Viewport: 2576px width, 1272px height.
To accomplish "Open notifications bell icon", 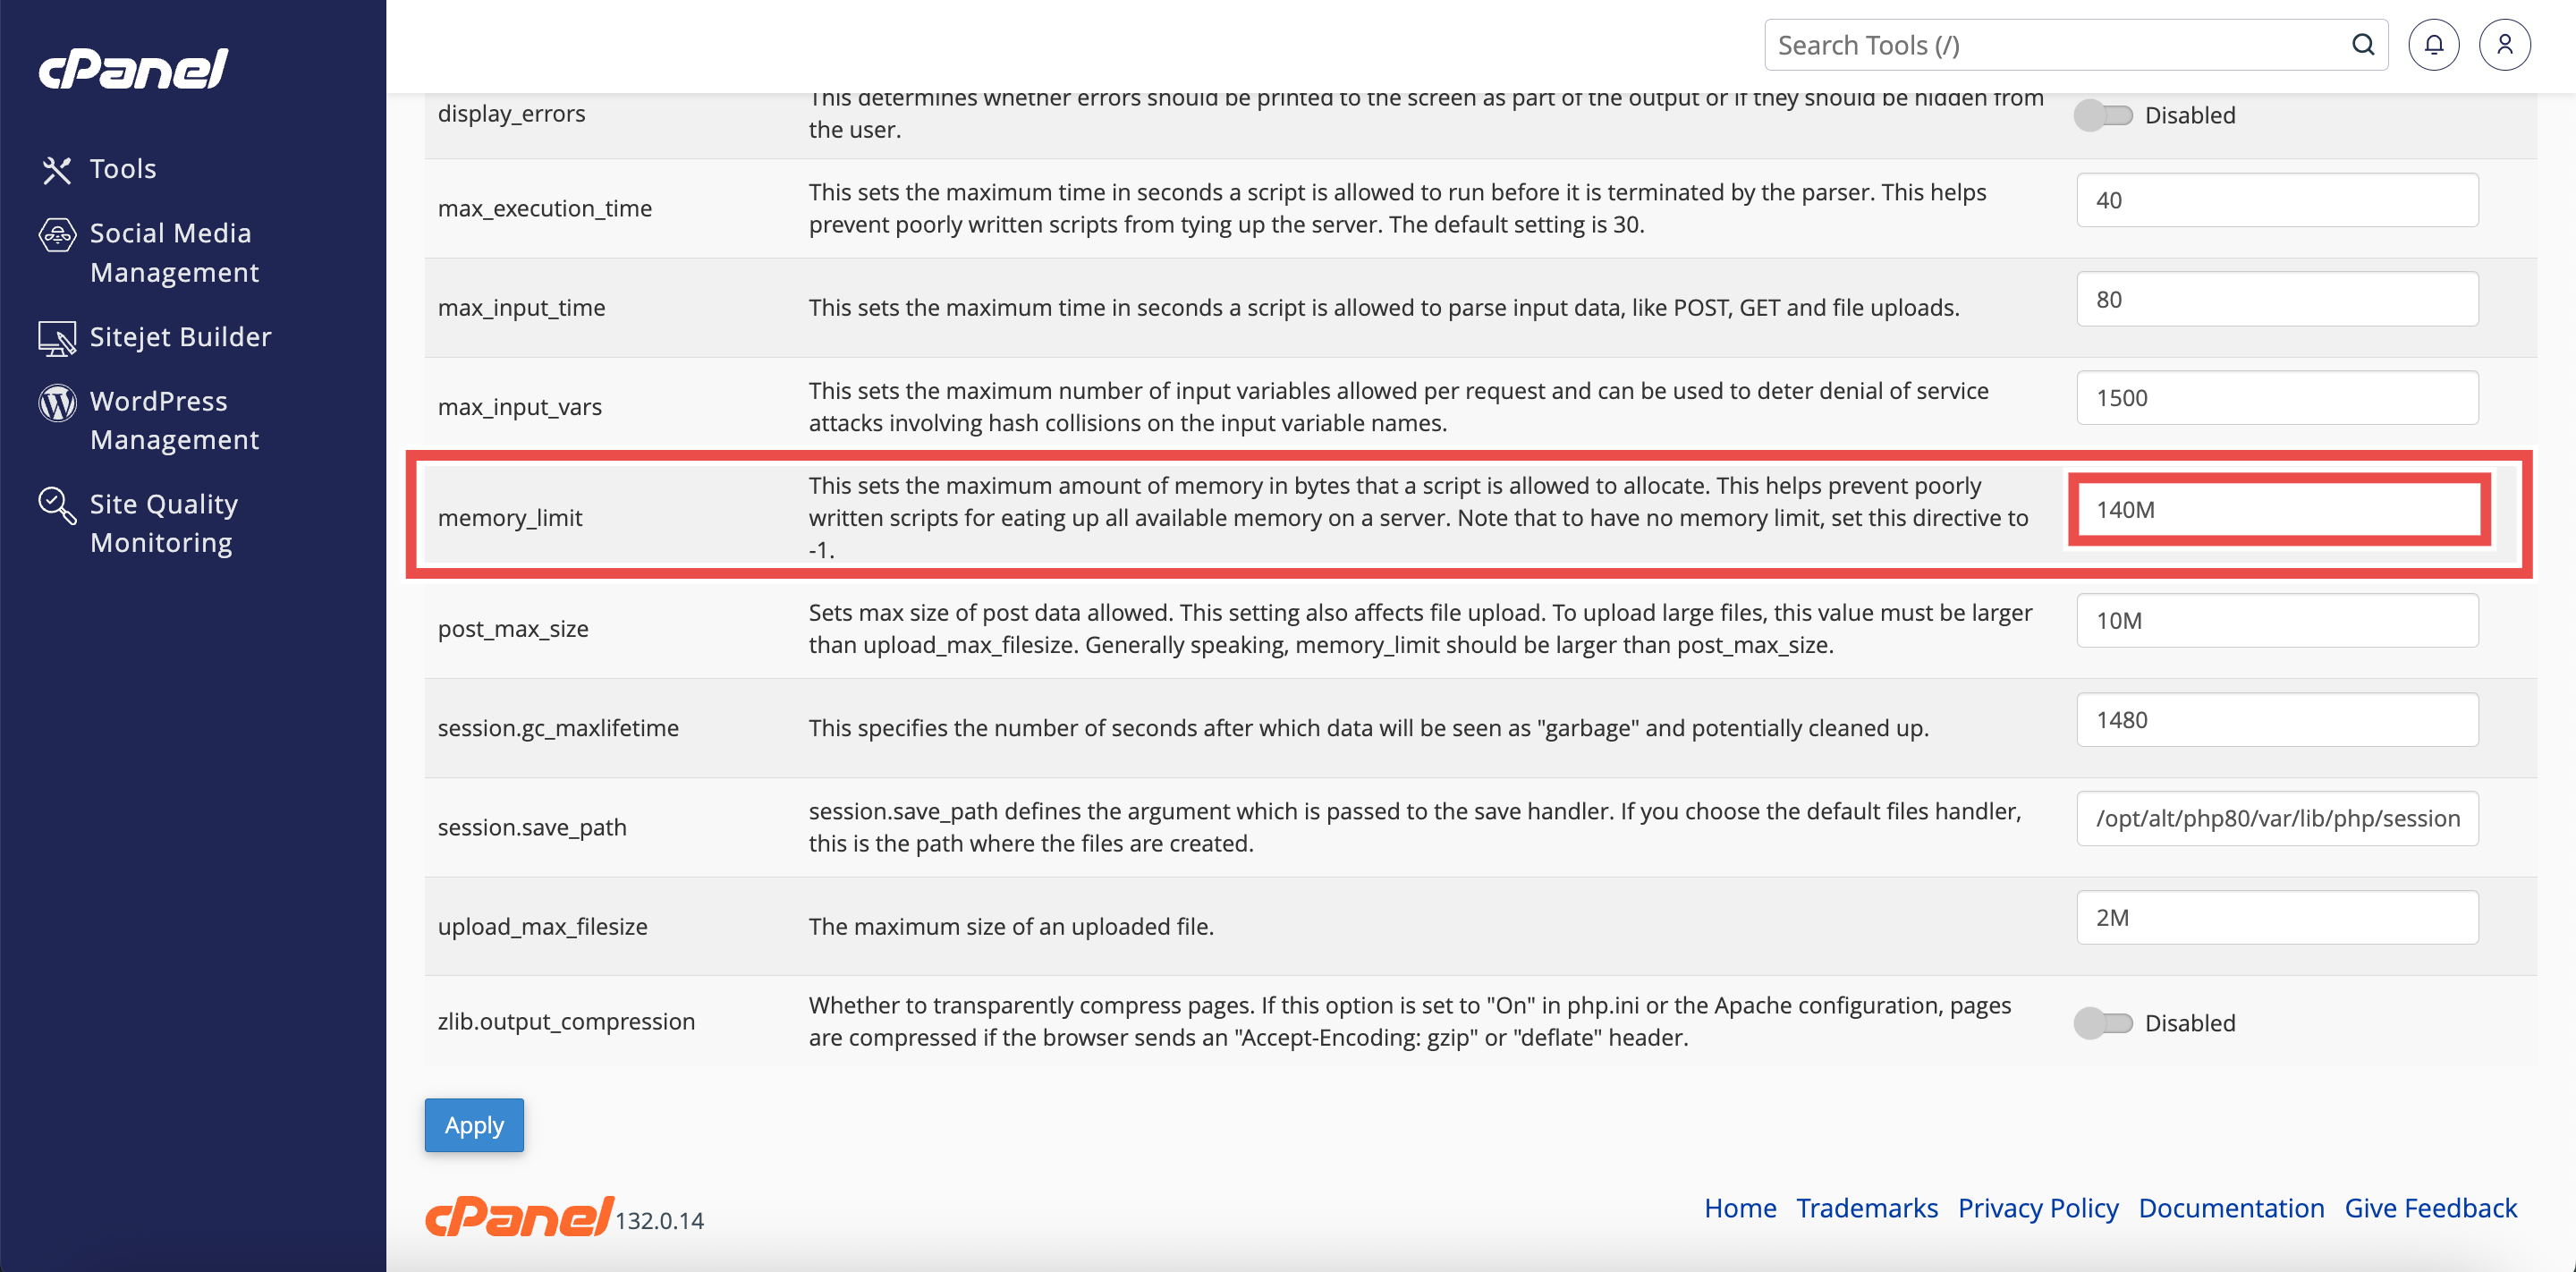I will tap(2433, 45).
